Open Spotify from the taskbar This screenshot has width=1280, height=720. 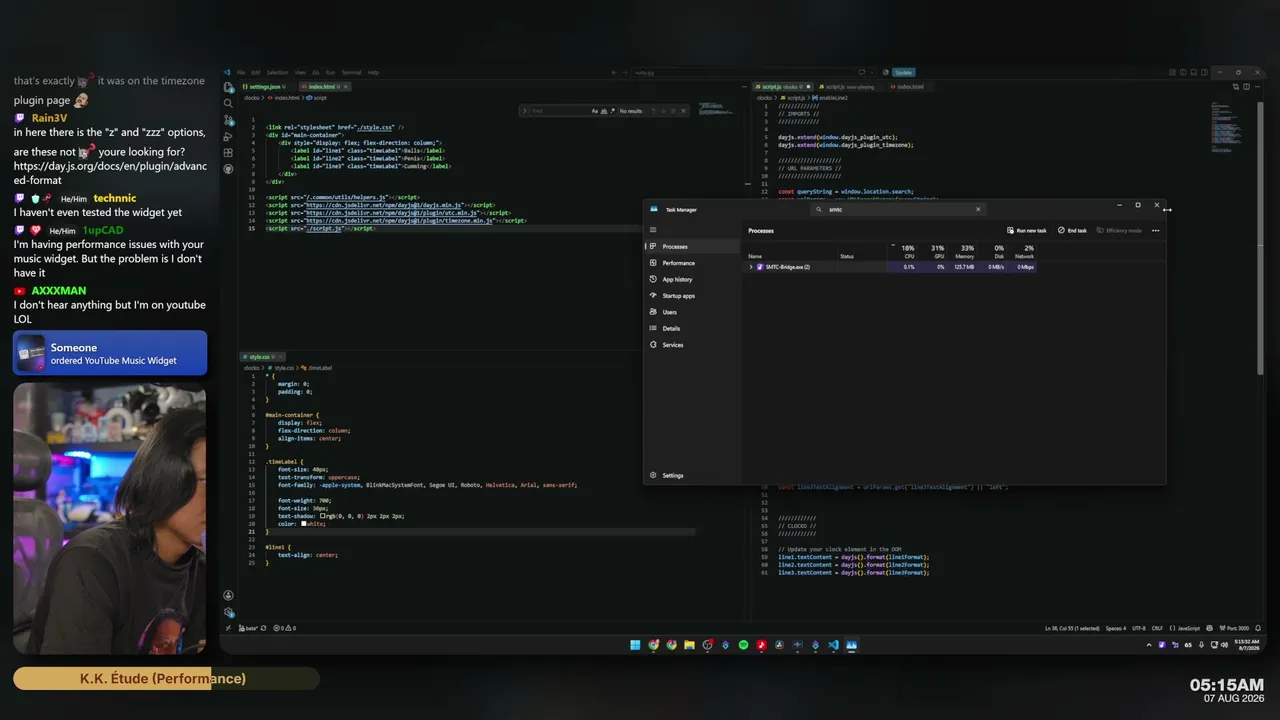(743, 645)
